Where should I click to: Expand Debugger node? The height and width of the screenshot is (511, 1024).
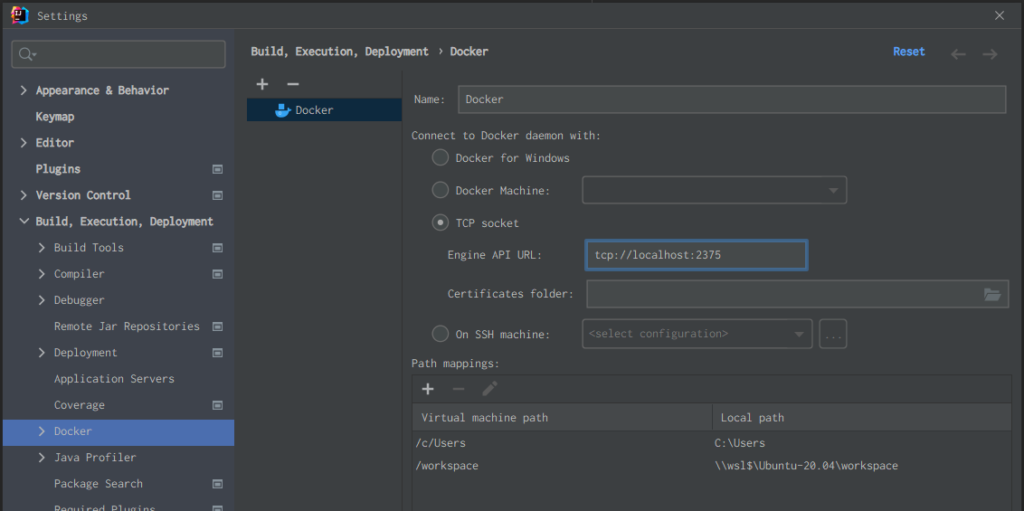pyautogui.click(x=42, y=300)
